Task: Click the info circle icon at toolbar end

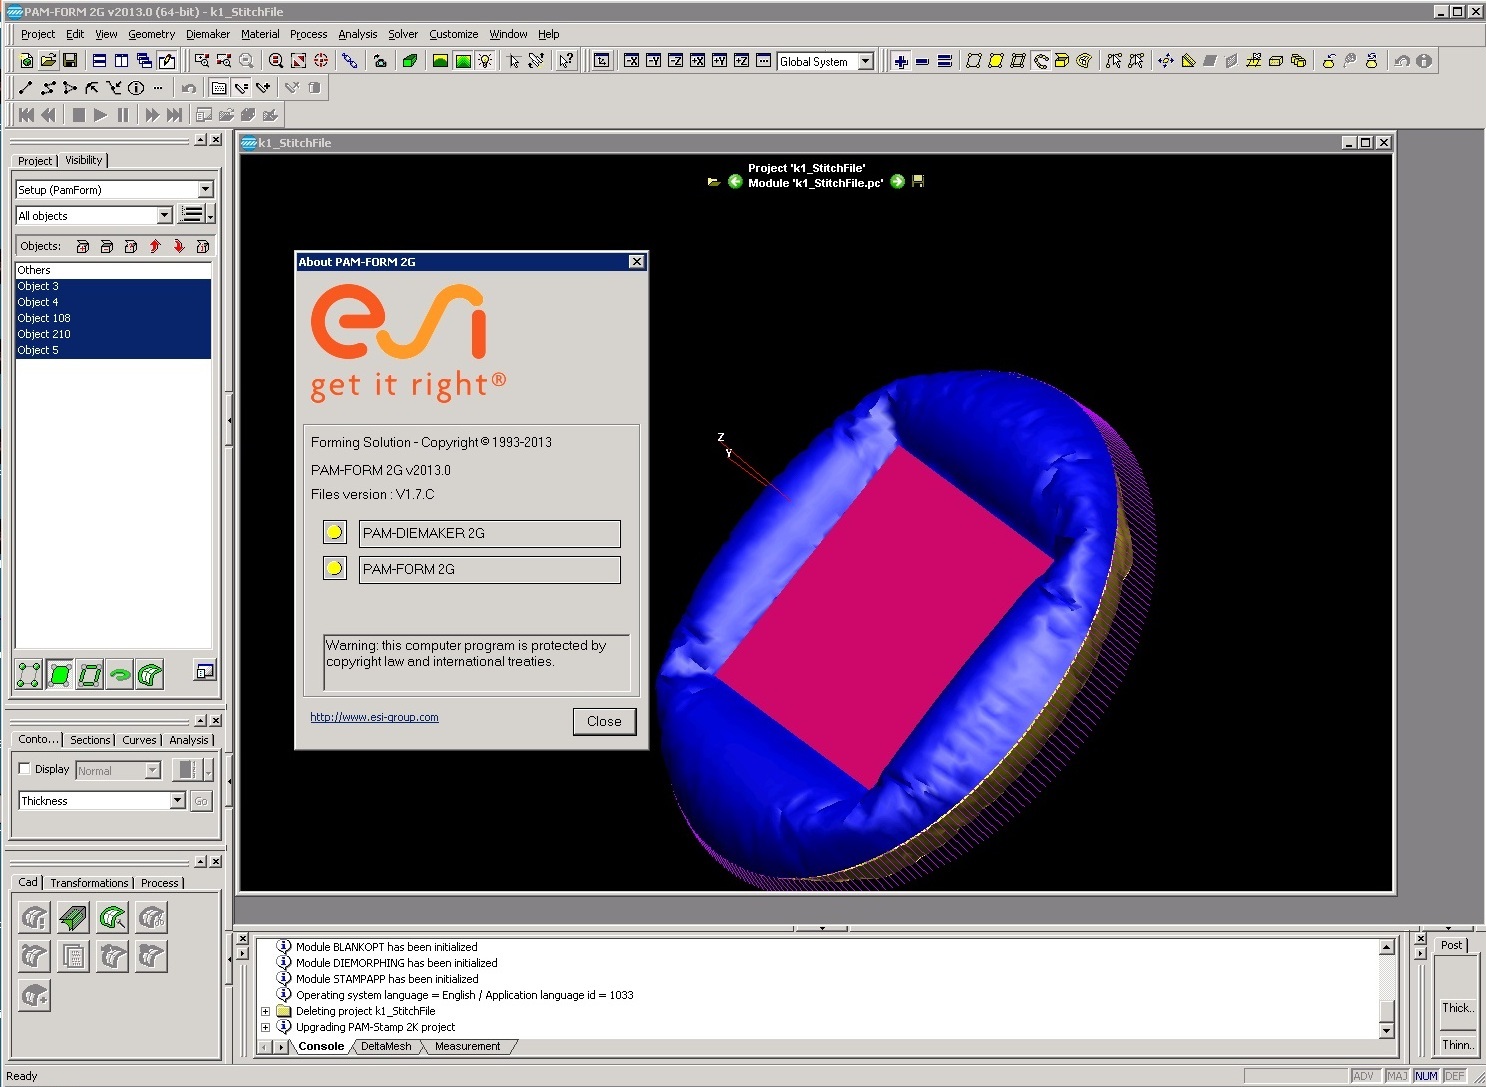Action: coord(1424,61)
